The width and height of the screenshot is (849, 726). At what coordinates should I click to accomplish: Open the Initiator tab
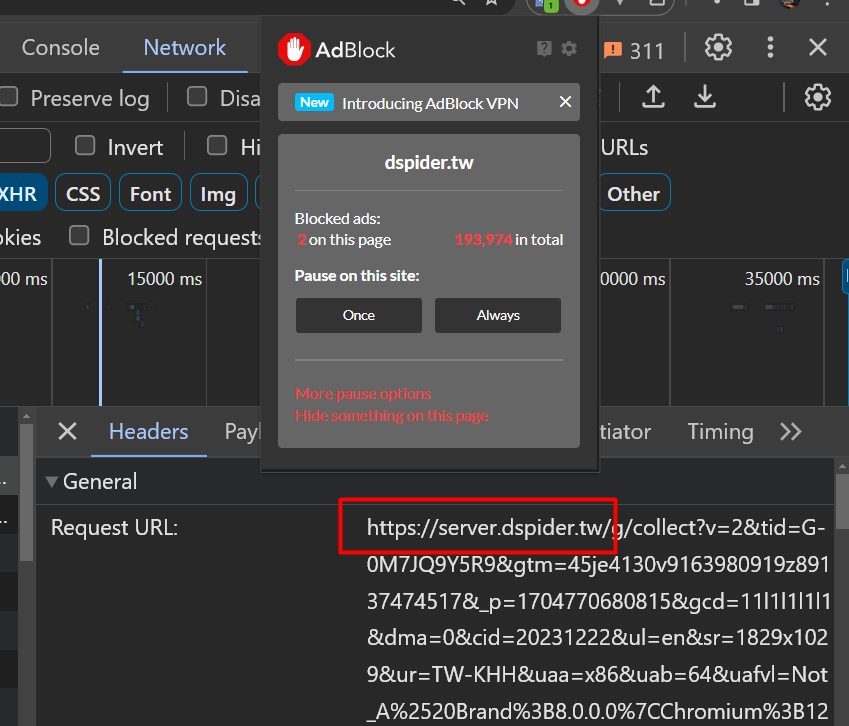(625, 432)
